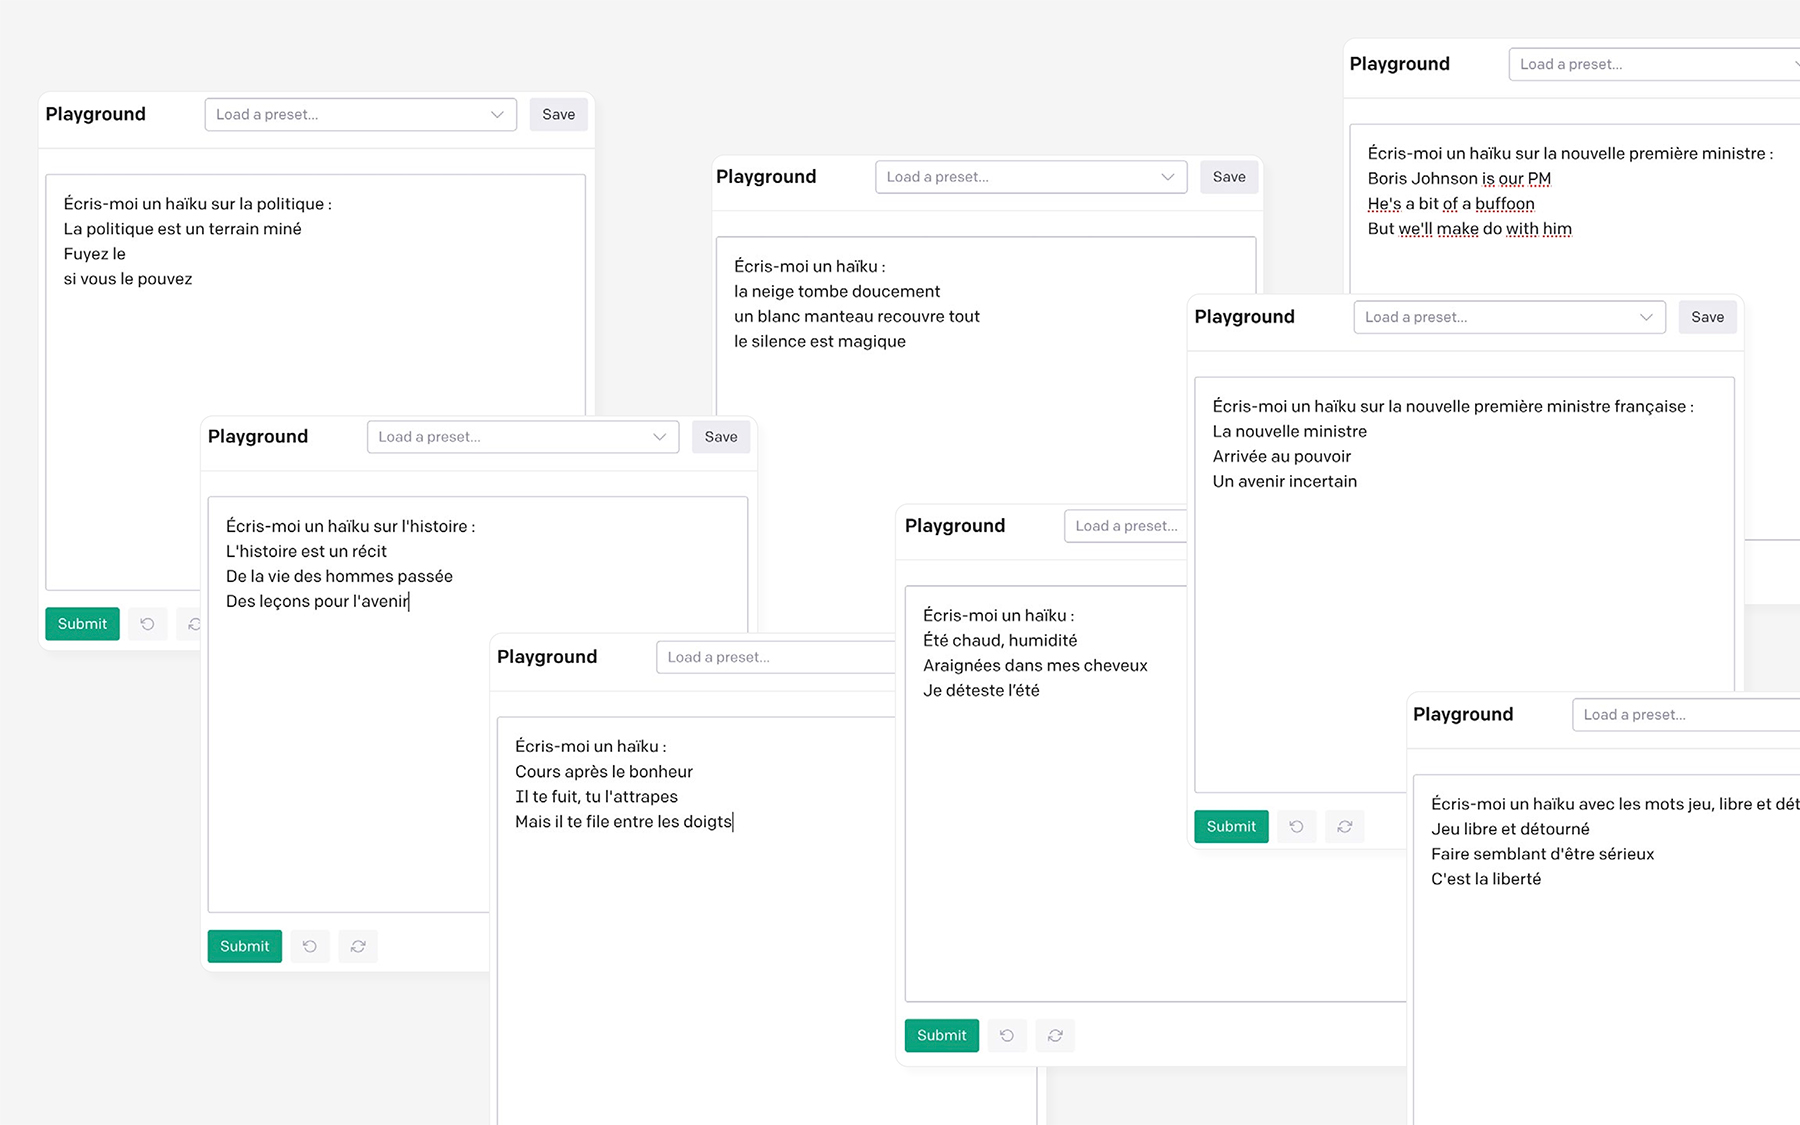The height and width of the screenshot is (1125, 1800).
Task: Click regenerate icon below the 'La nouvelle ministre' haiku
Action: 1344,826
